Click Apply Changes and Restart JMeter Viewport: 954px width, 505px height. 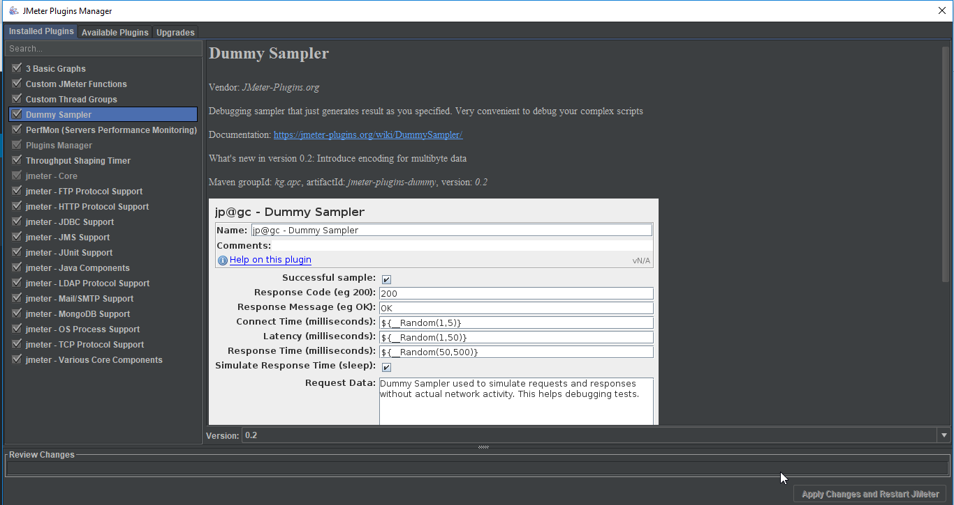click(x=870, y=494)
